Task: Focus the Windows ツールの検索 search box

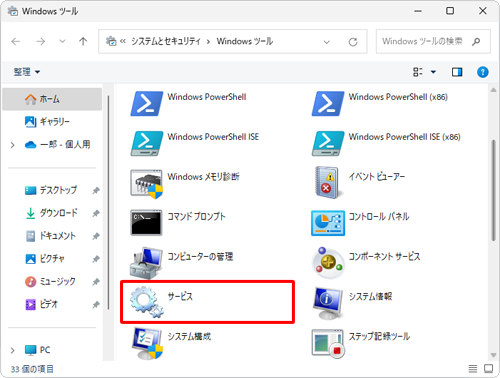Action: [x=433, y=41]
